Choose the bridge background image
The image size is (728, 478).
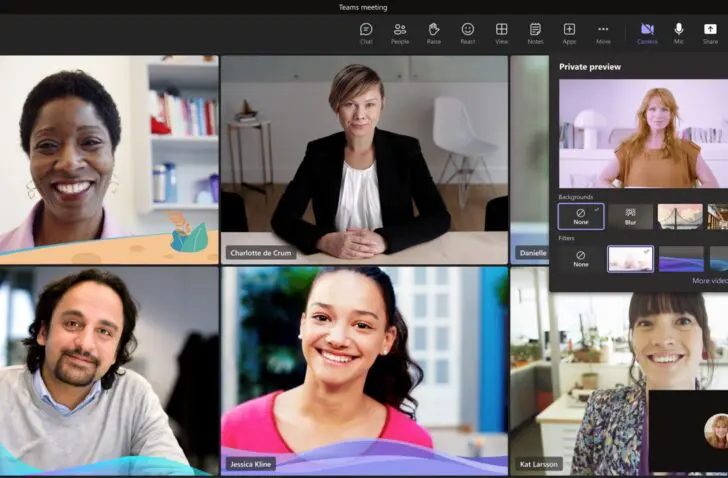(x=680, y=216)
